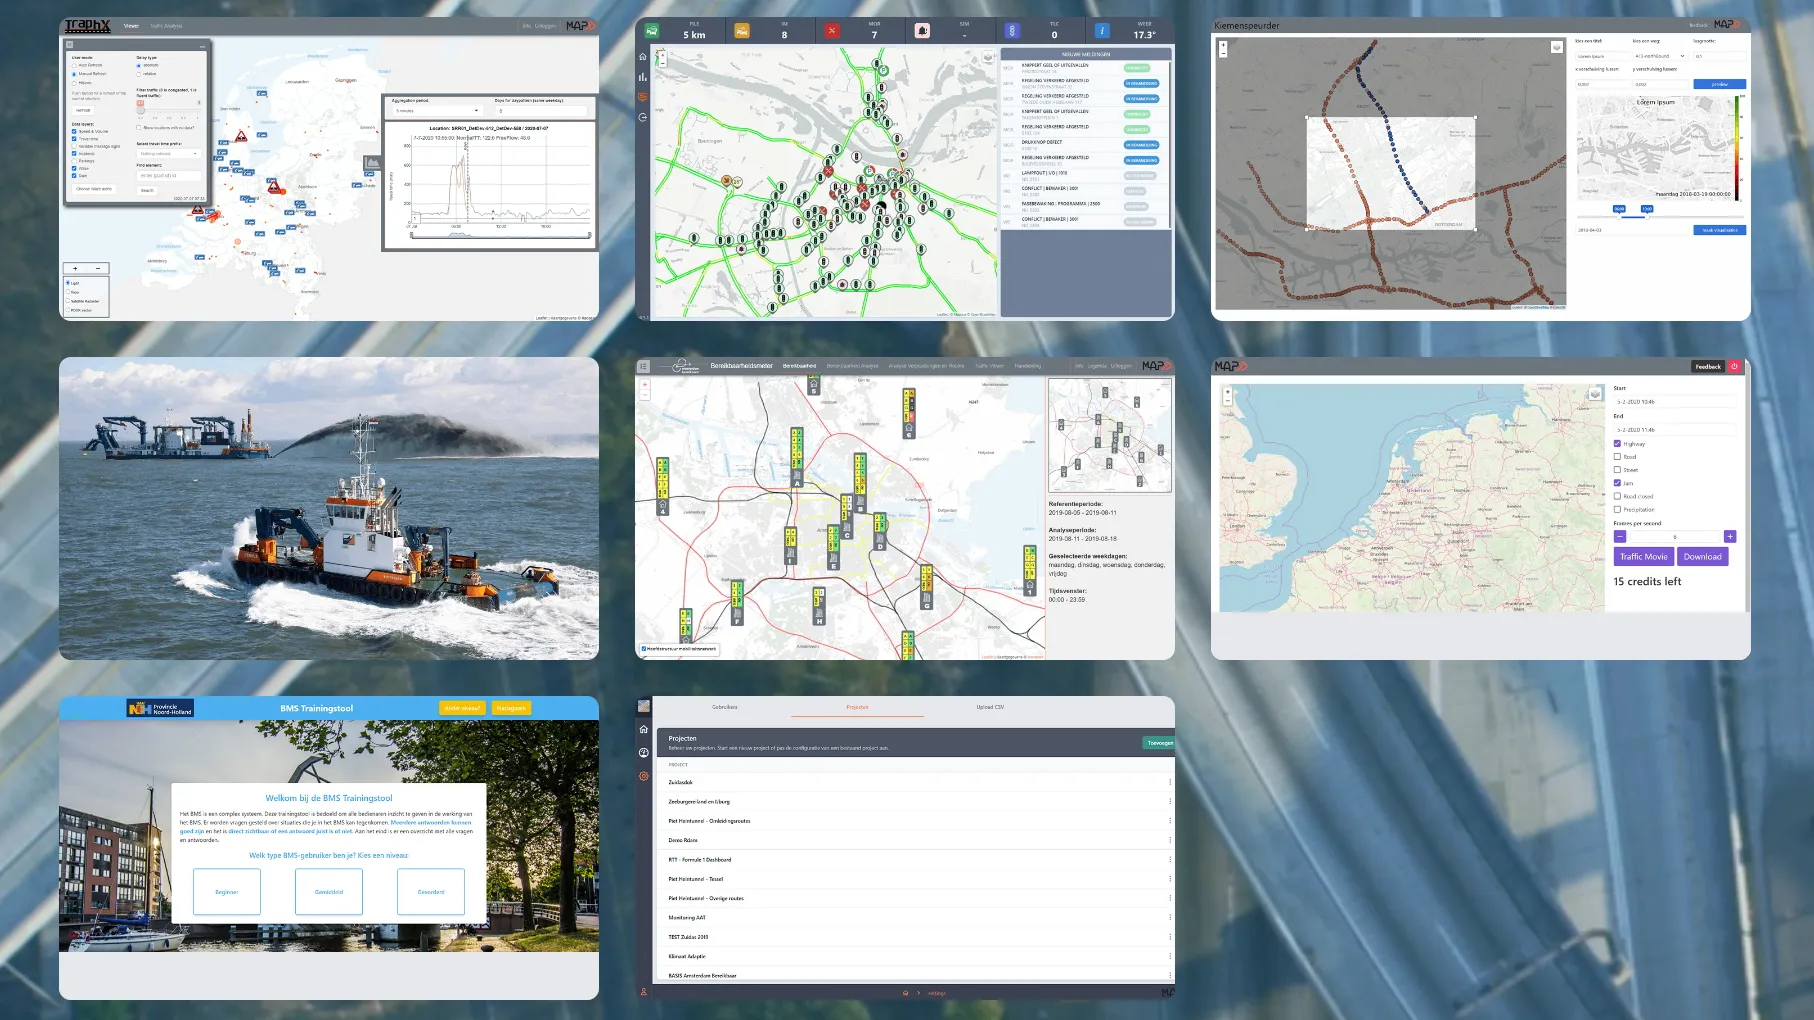Image resolution: width=1814 pixels, height=1020 pixels.
Task: Enable the Precipitation checkbox
Action: (1617, 509)
